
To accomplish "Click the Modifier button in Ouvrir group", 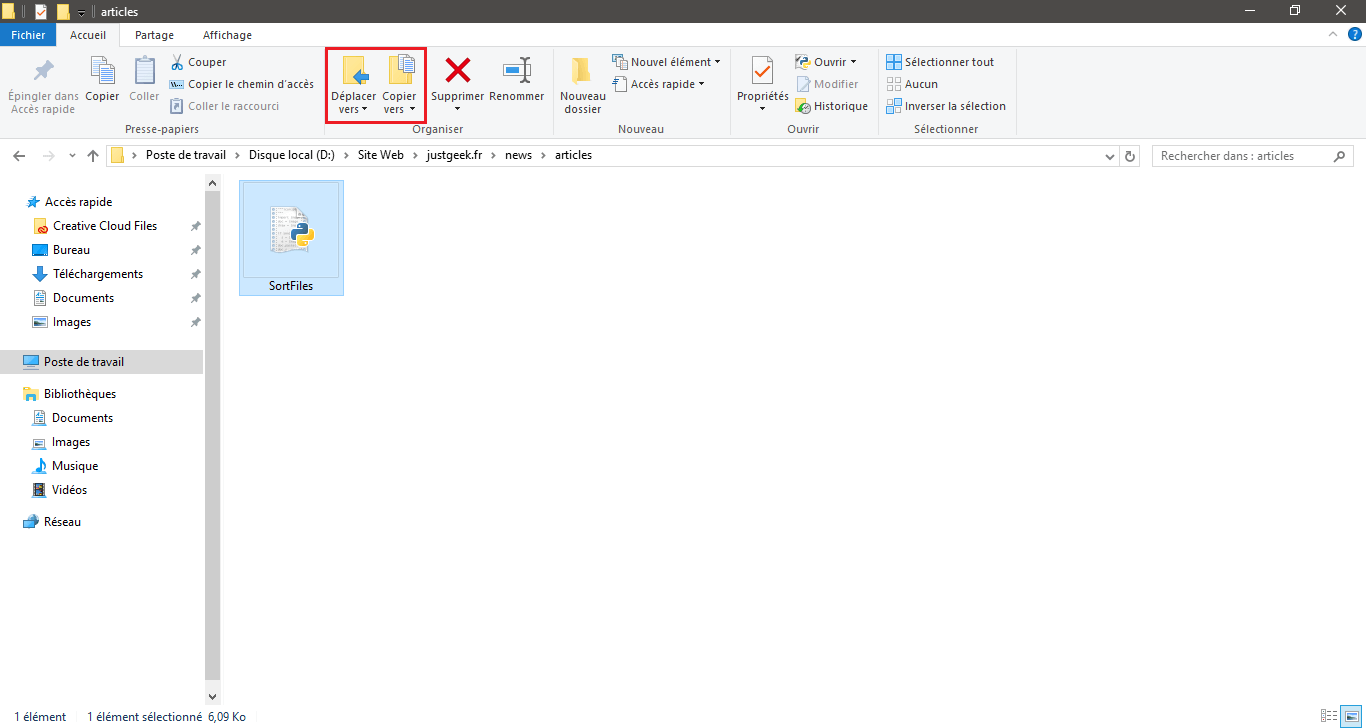I will pyautogui.click(x=827, y=84).
